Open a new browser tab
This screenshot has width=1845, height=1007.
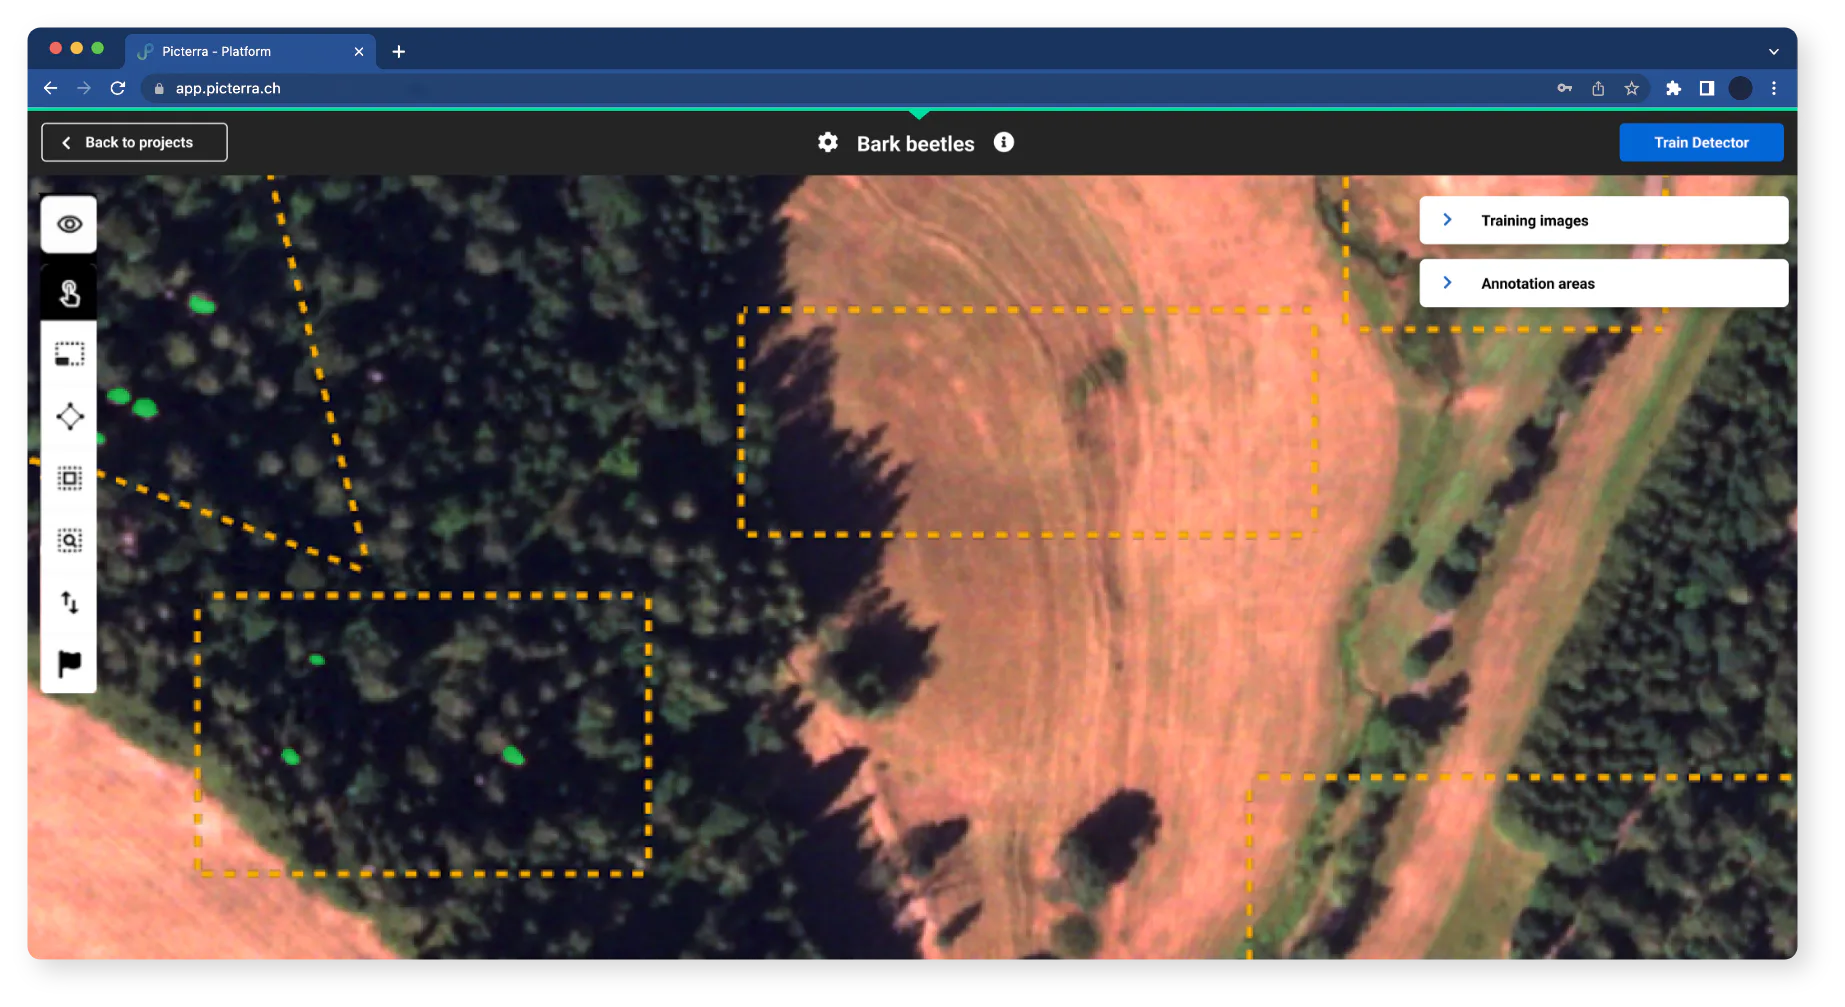point(398,51)
